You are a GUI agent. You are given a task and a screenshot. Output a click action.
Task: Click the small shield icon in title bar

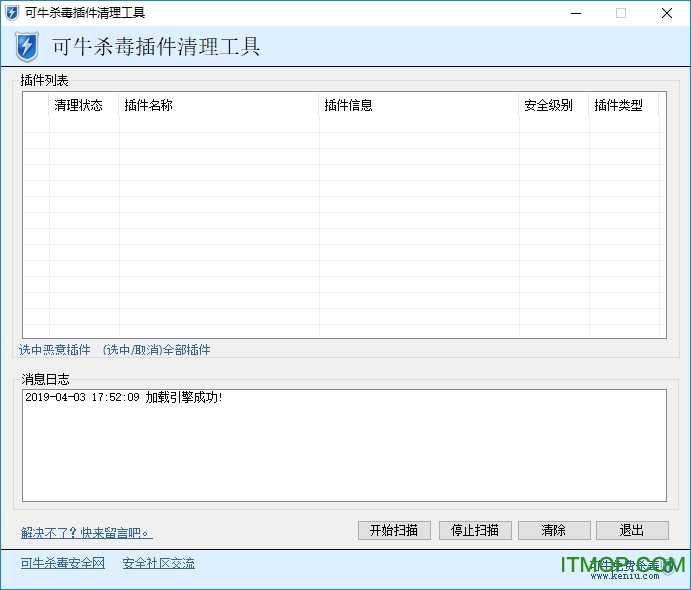(x=12, y=13)
